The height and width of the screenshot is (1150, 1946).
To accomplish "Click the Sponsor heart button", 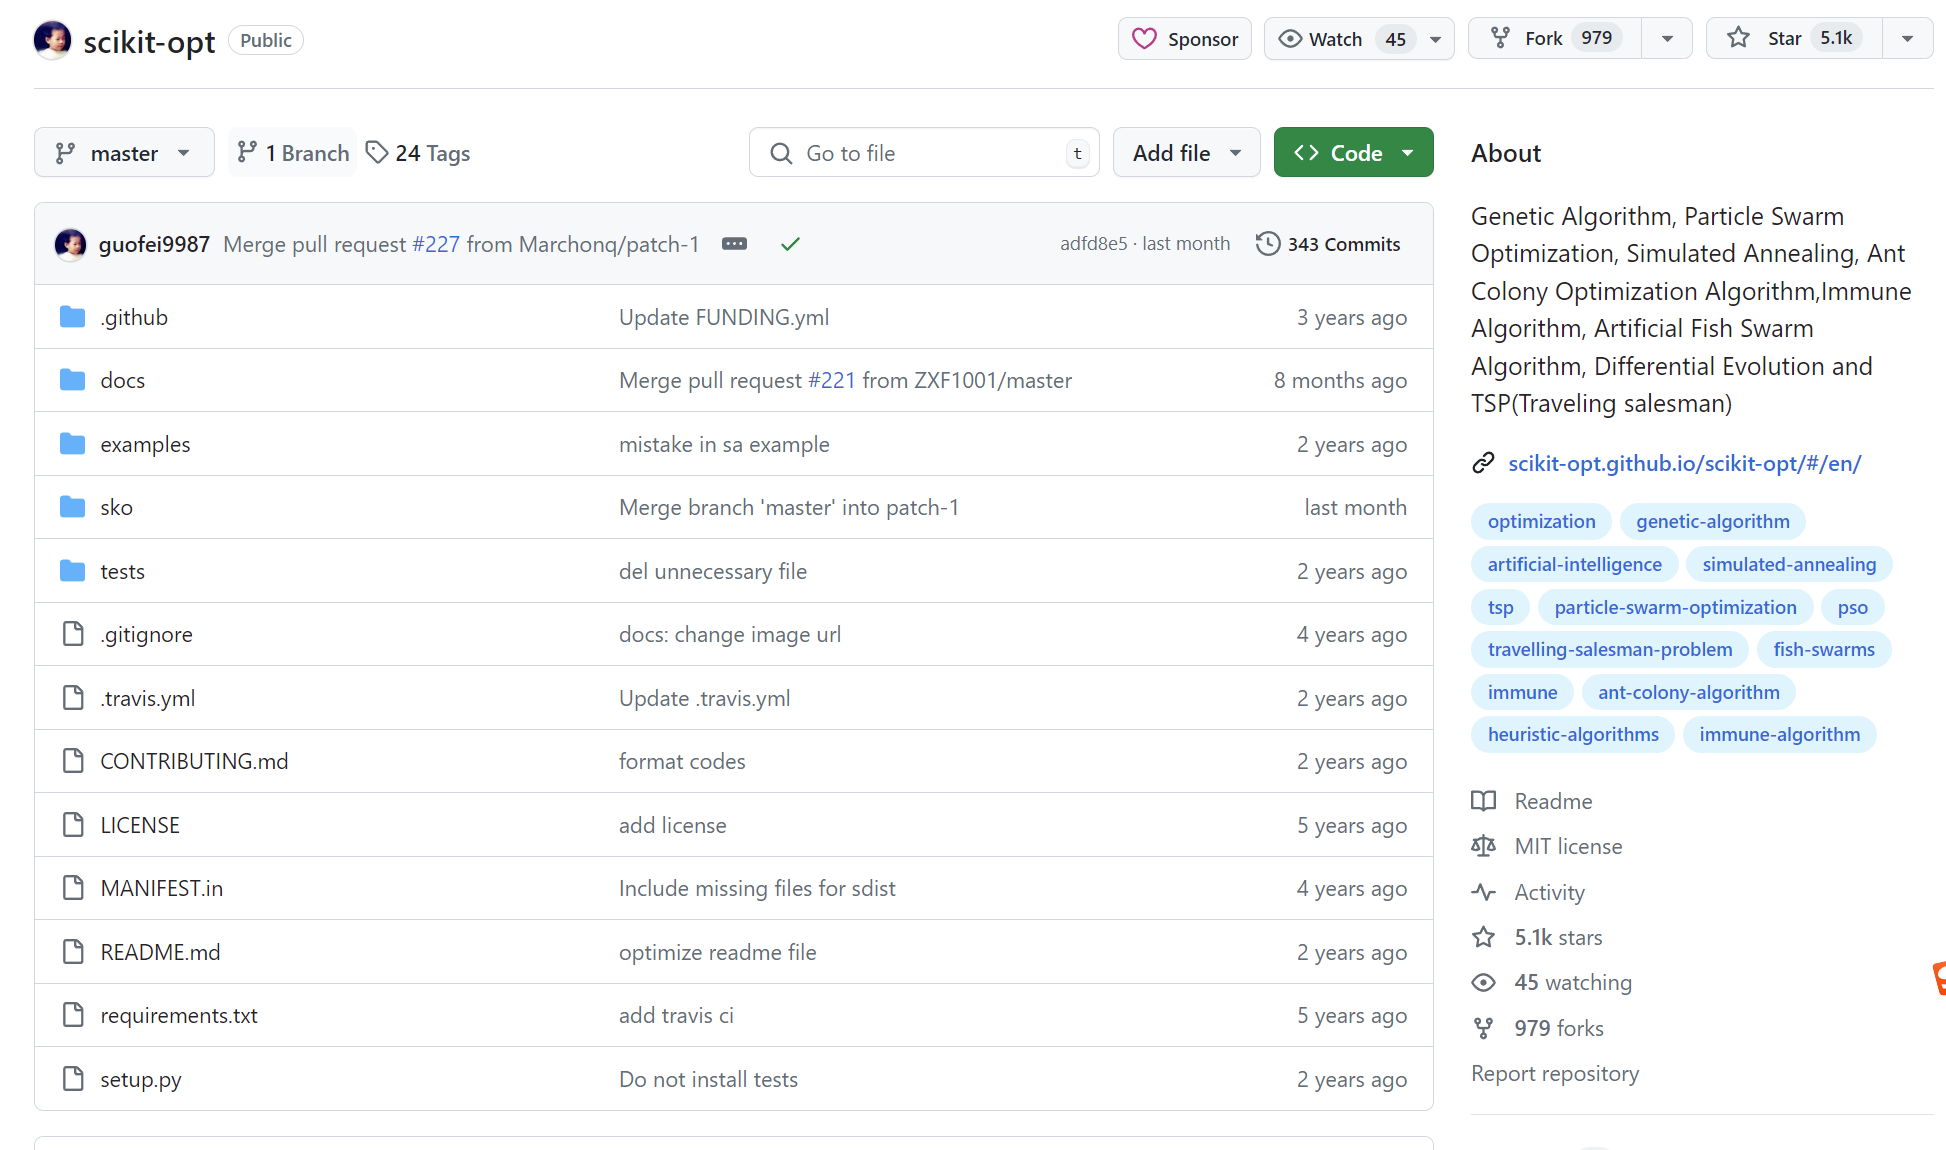I will pos(1184,39).
